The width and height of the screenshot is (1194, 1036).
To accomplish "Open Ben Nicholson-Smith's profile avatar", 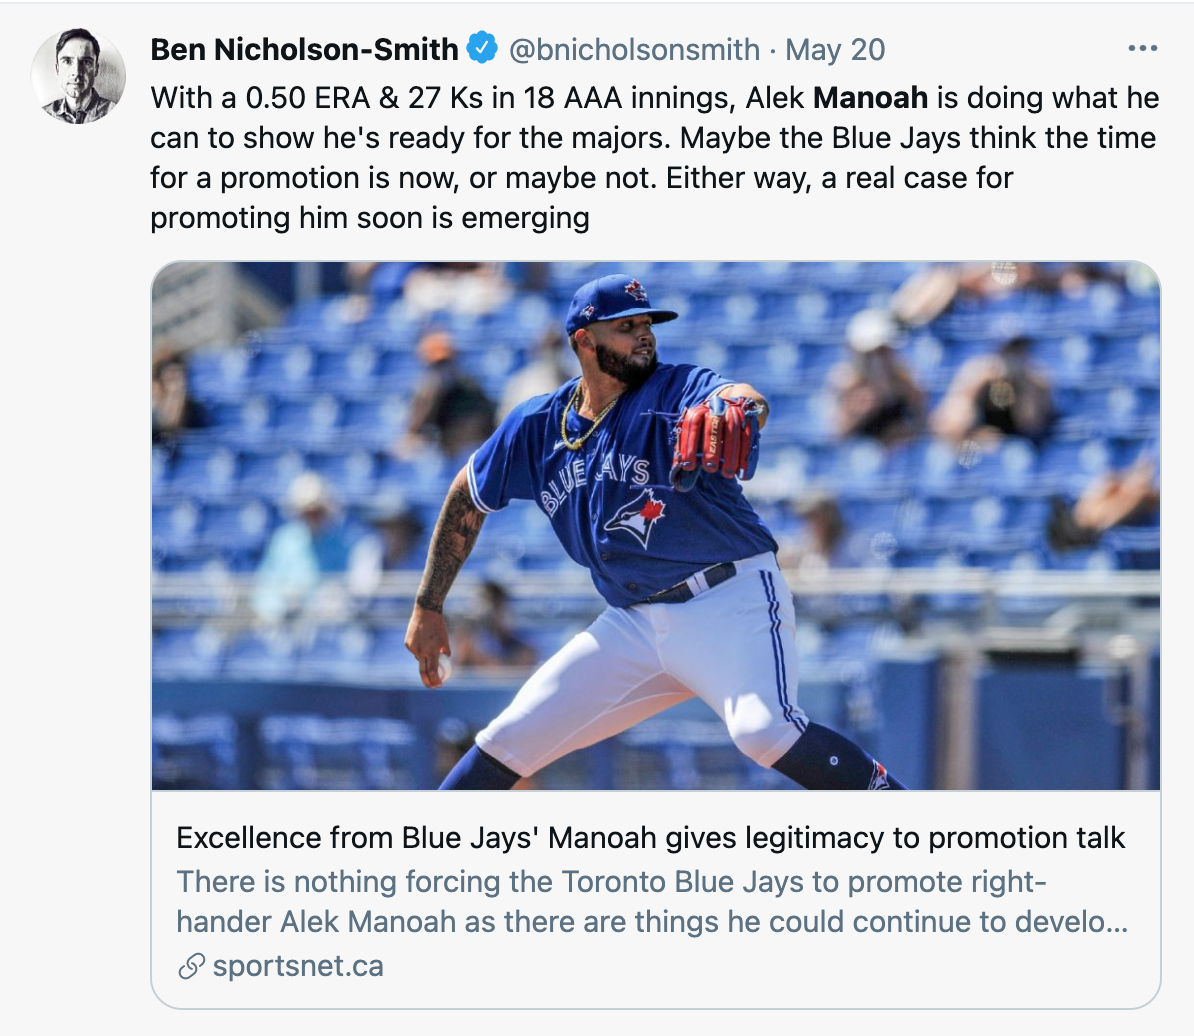I will [78, 76].
